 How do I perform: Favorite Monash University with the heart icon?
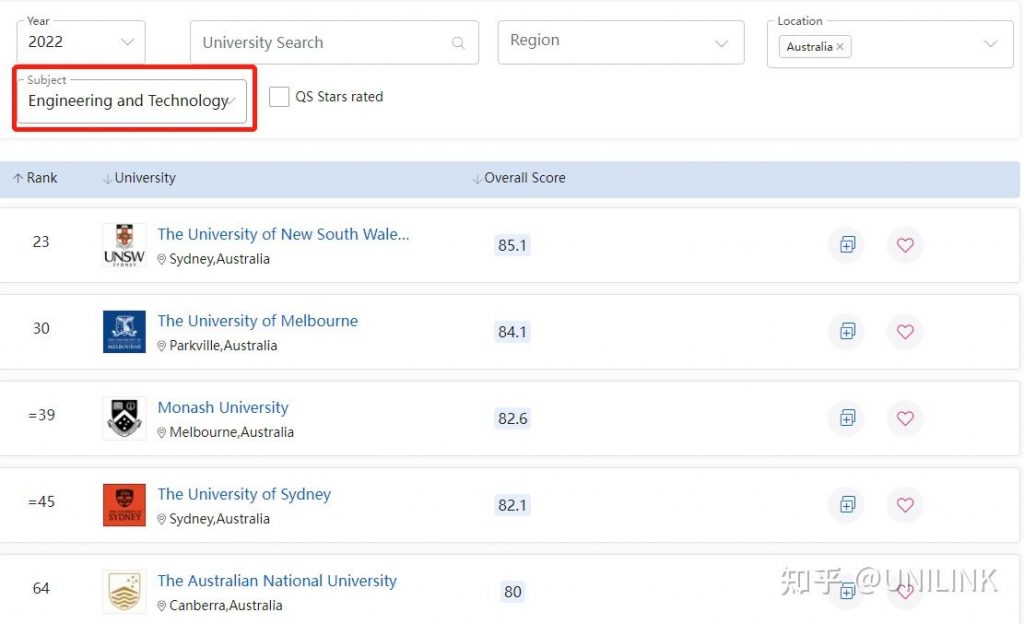905,418
